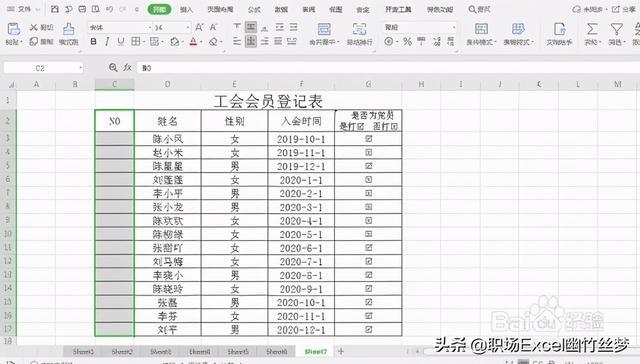Viewport: 640px width, 364px height.
Task: Click the Increase Decimal icon
Action: 437,41
